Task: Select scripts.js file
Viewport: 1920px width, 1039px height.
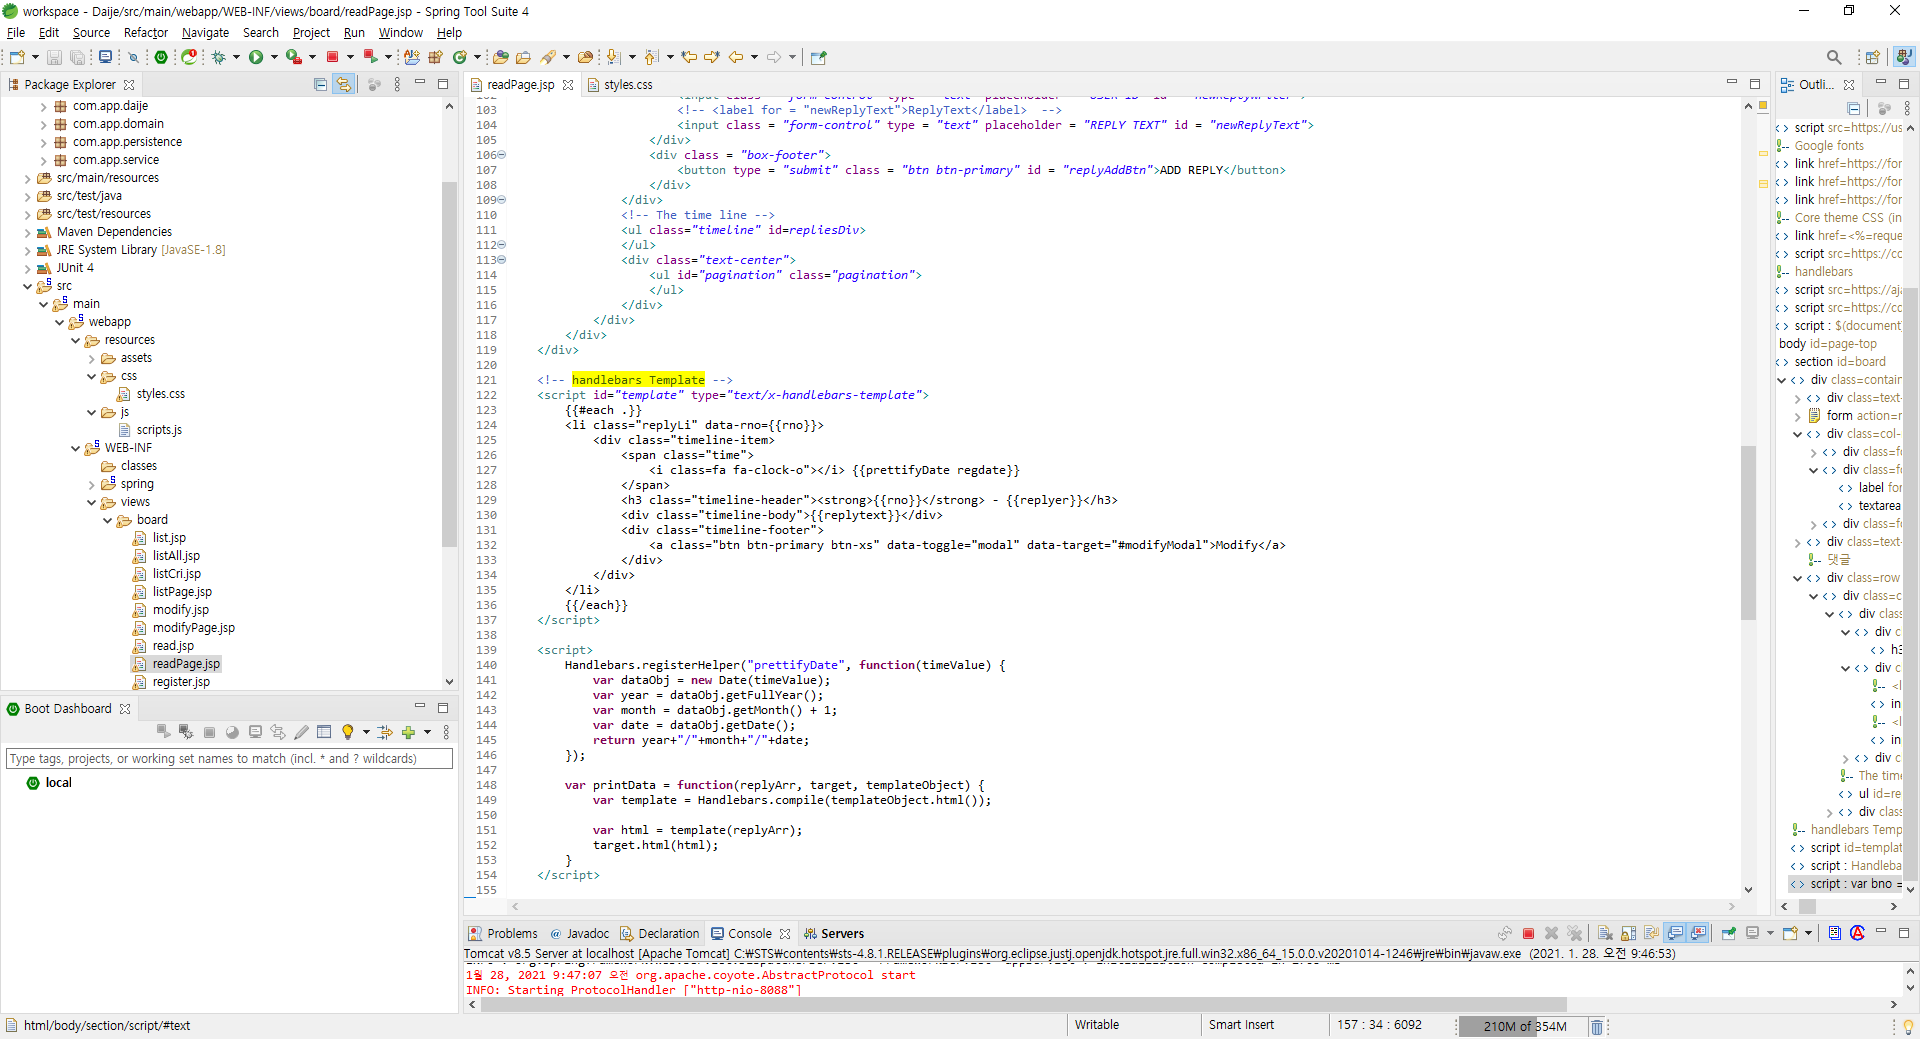Action: tap(159, 430)
